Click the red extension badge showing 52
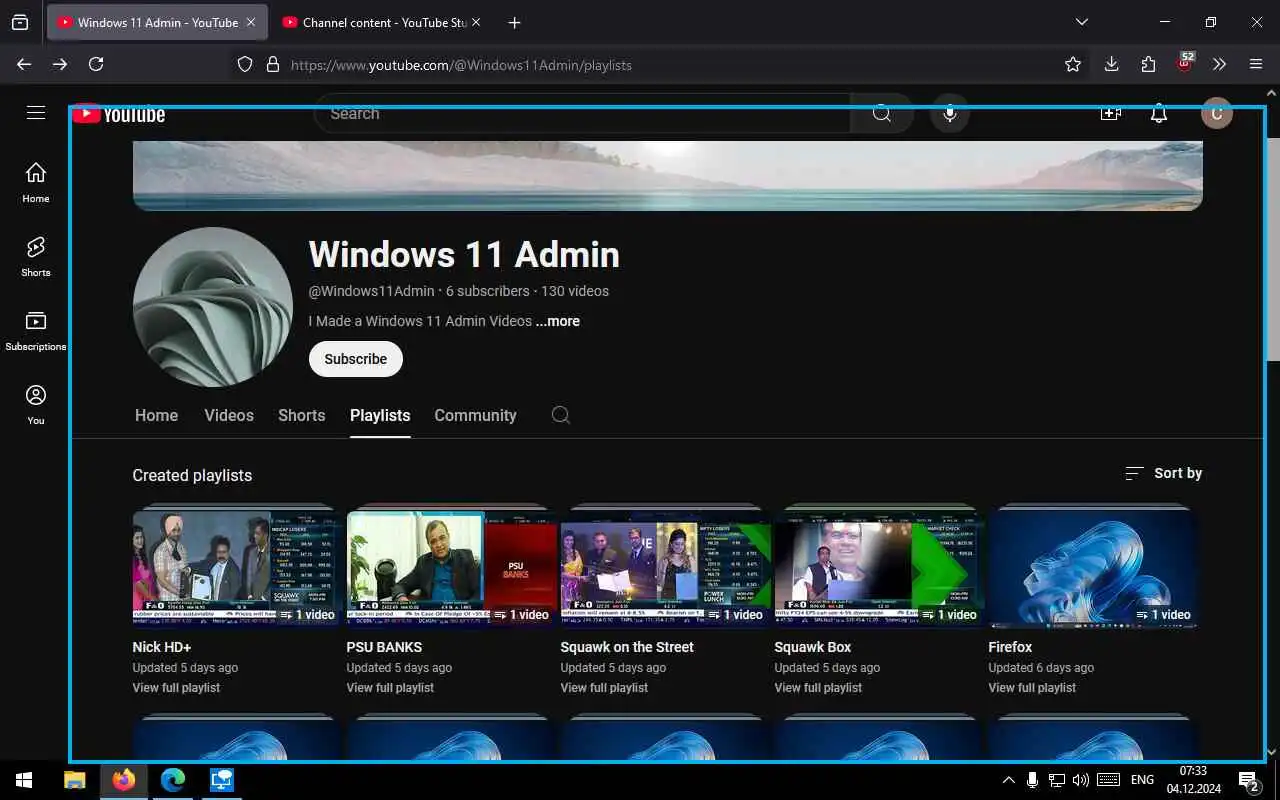 click(x=1185, y=63)
